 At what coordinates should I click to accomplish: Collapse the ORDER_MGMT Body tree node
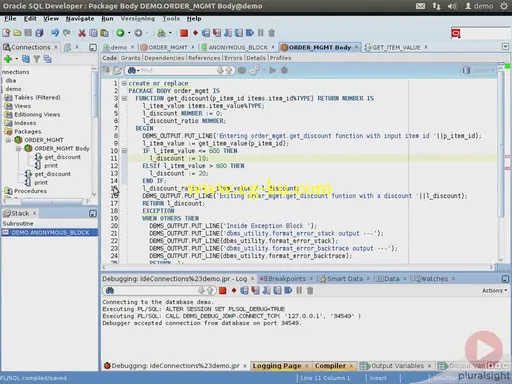coord(19,149)
